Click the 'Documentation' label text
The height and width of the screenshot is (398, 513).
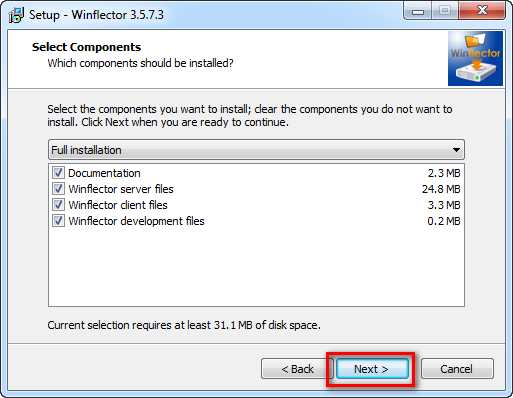(104, 173)
